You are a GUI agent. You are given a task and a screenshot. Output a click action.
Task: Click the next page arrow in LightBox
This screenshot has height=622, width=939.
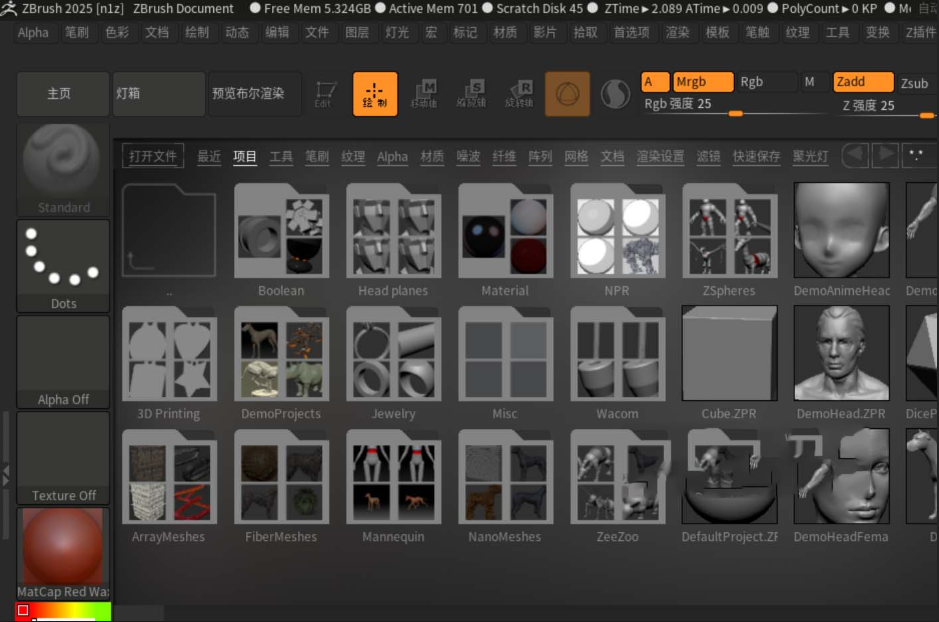pos(885,156)
